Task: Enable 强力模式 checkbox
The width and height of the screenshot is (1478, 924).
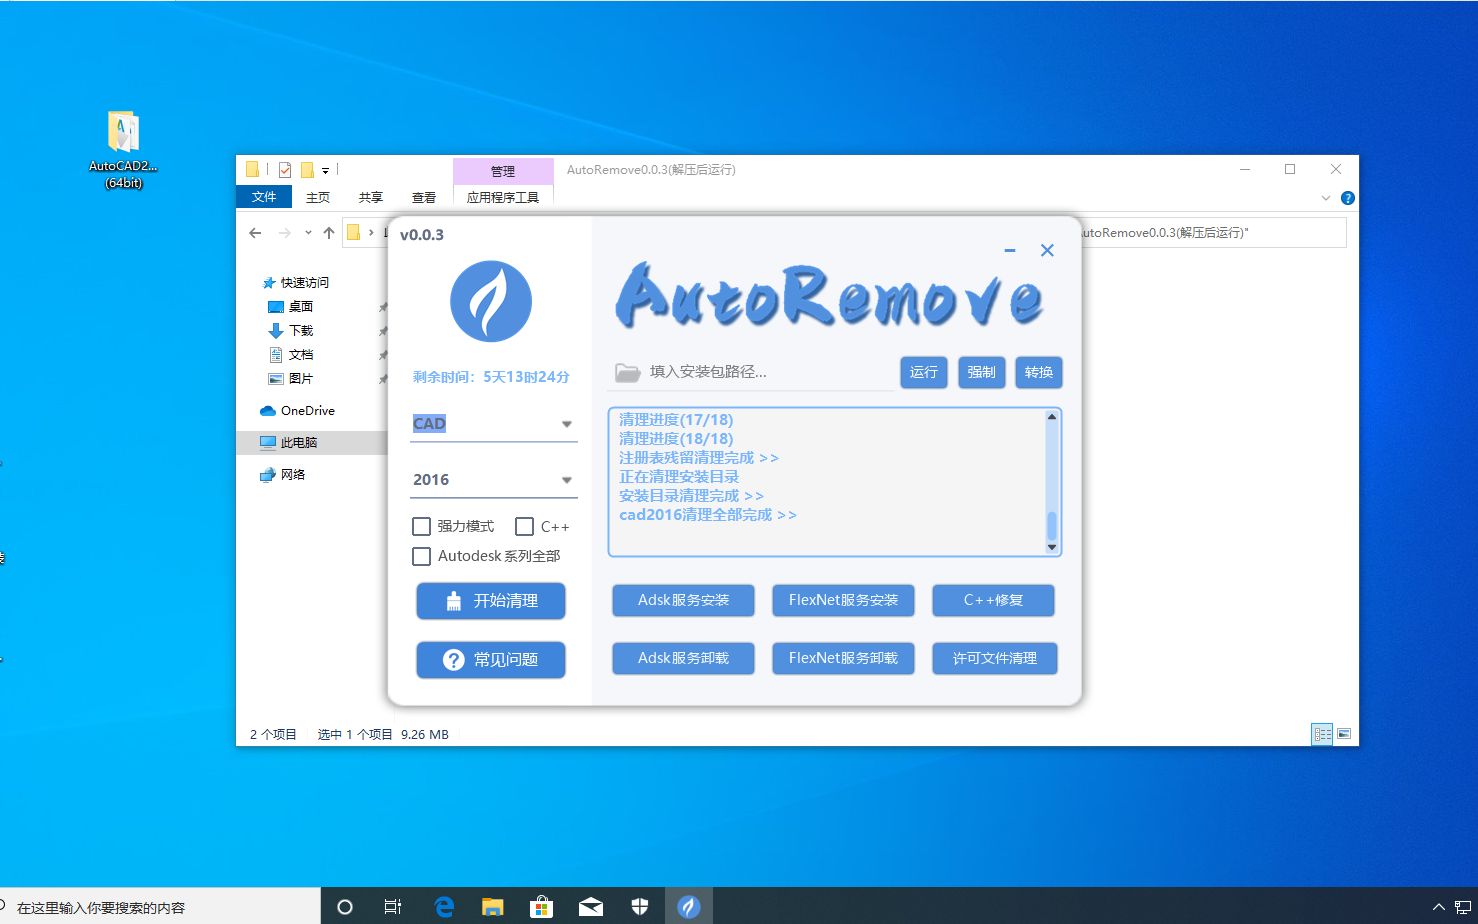Action: click(x=421, y=526)
